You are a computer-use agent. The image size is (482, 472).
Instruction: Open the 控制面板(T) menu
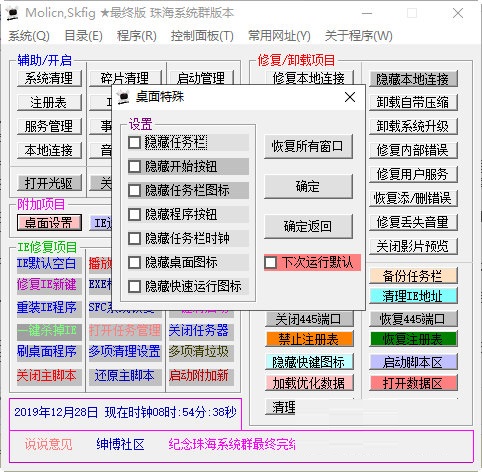[x=202, y=36]
